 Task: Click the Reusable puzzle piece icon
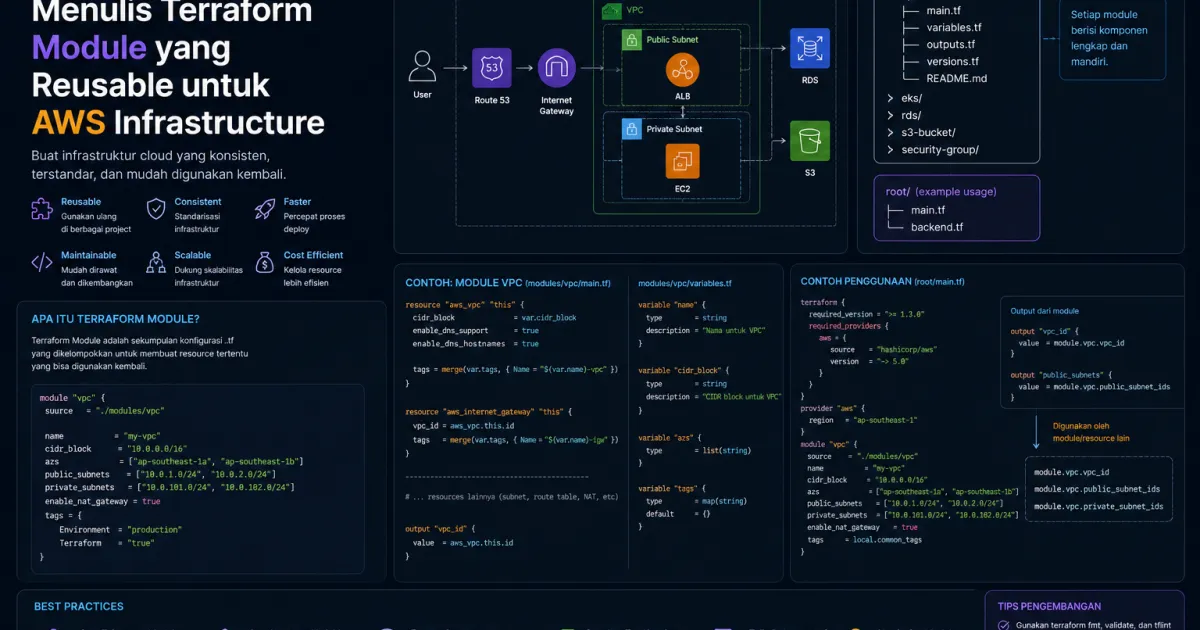[x=42, y=209]
